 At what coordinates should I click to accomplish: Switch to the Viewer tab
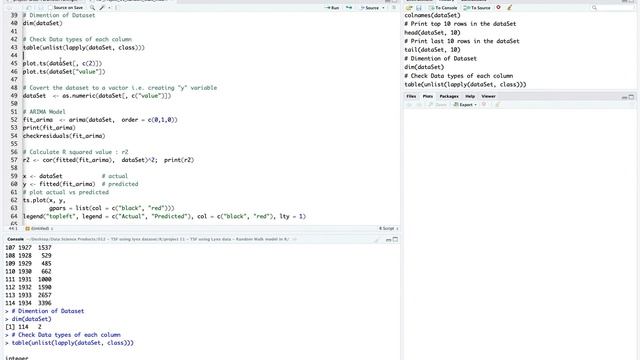(x=488, y=96)
